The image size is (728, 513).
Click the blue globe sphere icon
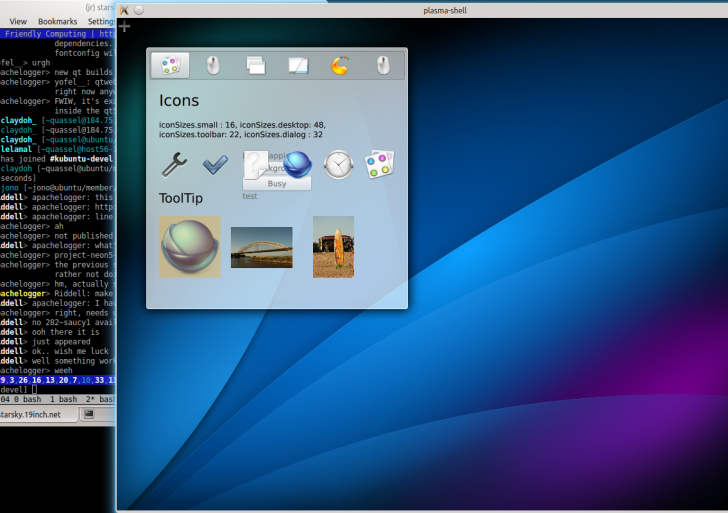pyautogui.click(x=298, y=164)
